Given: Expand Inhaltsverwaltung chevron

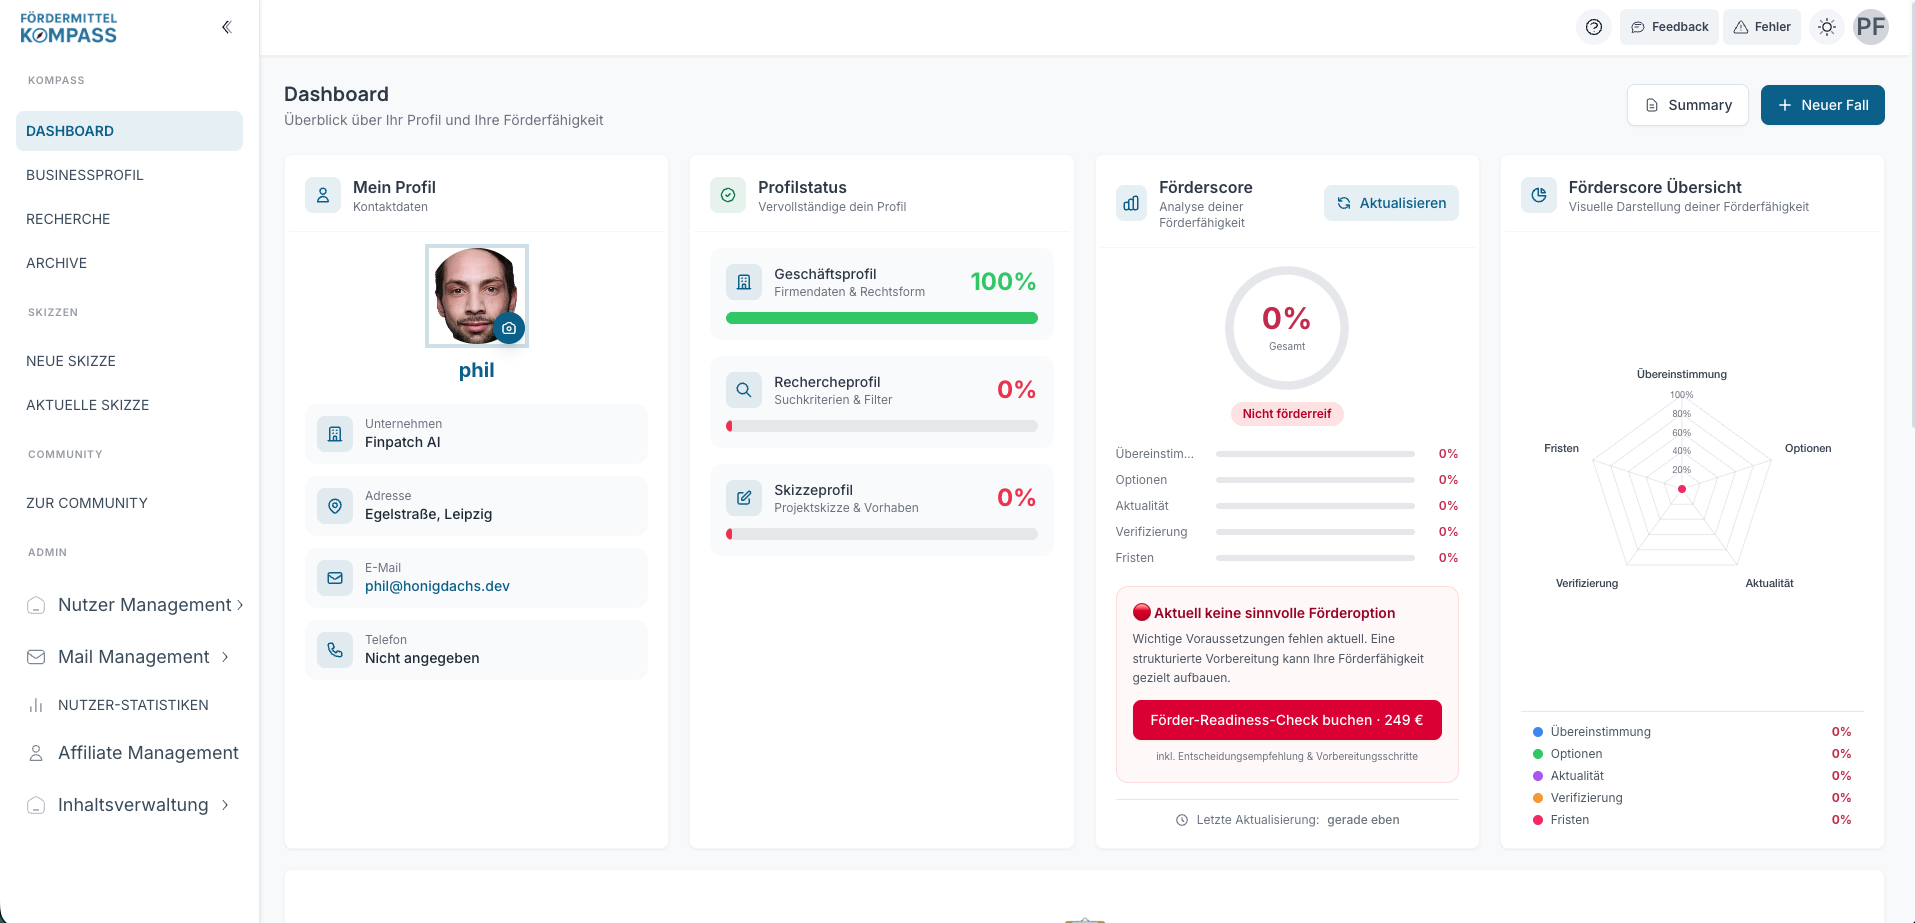Looking at the screenshot, I should 225,805.
